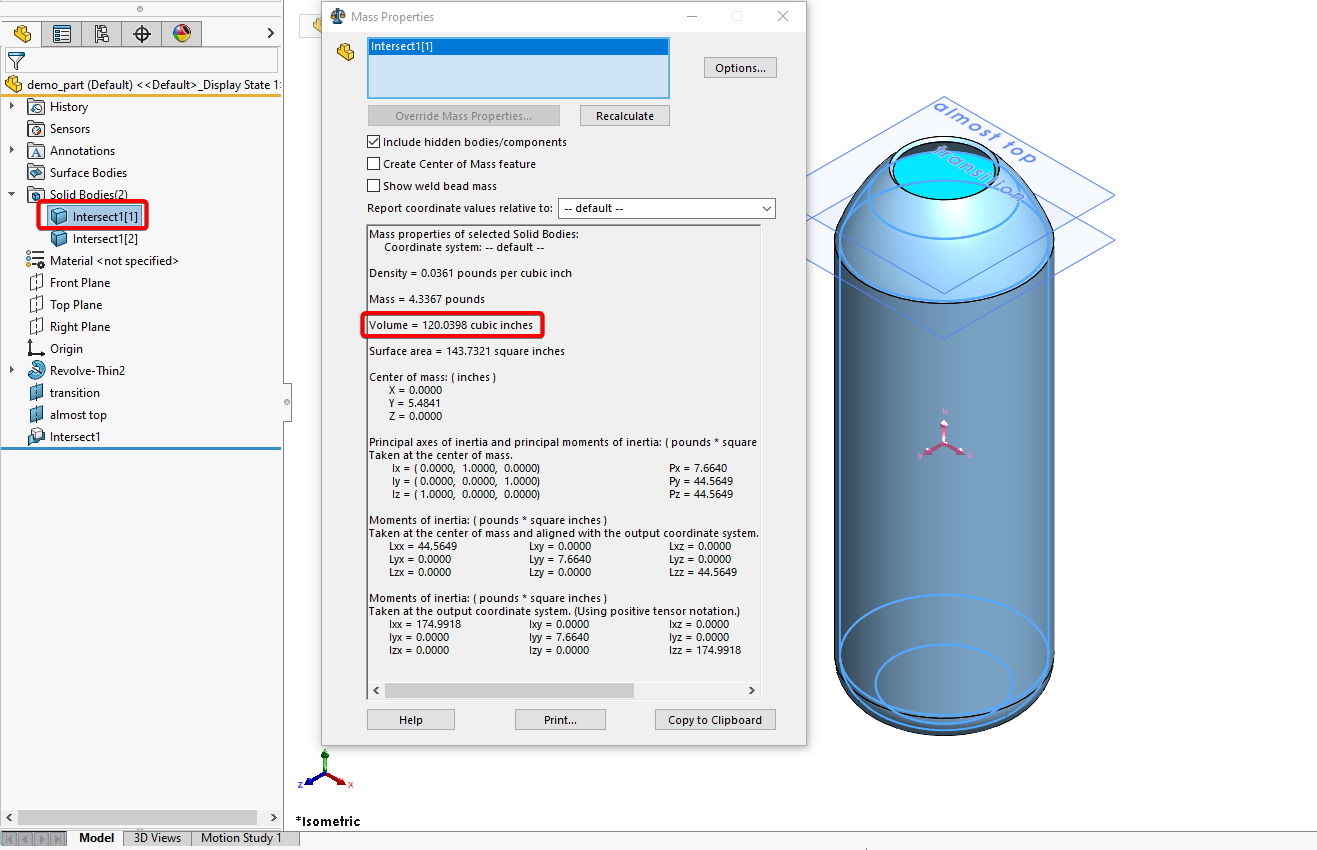The image size is (1317, 850).
Task: Click the Y = 5.4841 center of mass value
Action: point(414,403)
